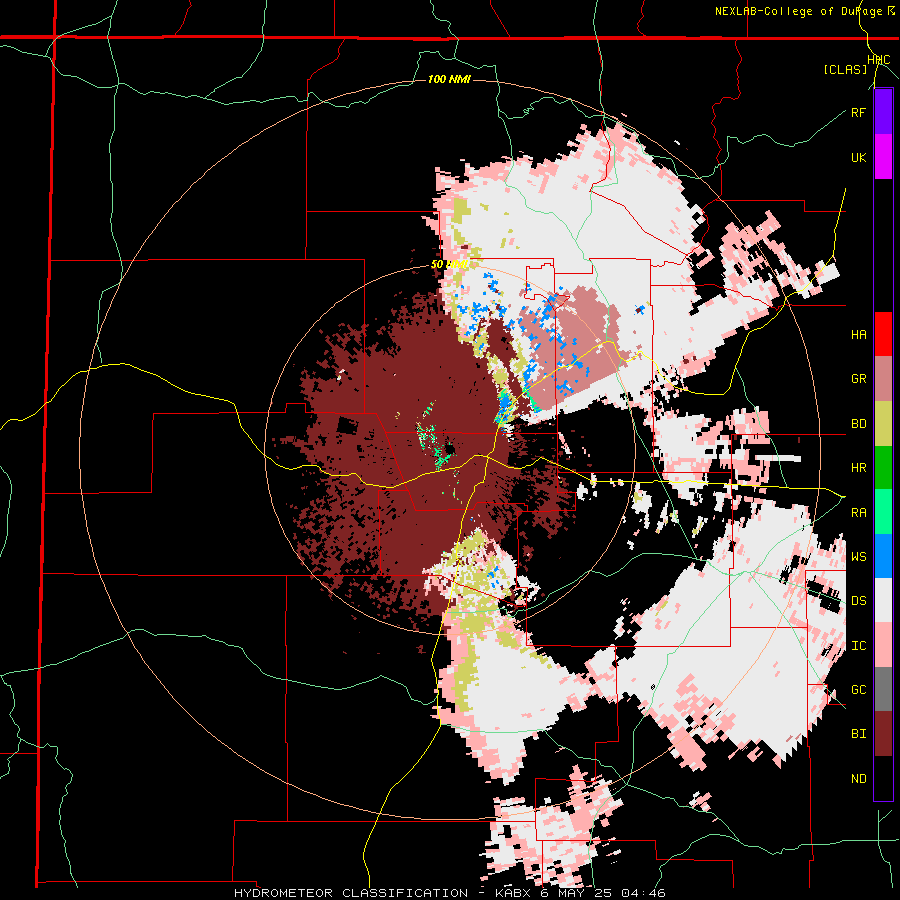Select the "BI" biological legend label
This screenshot has width=900, height=900.
pos(859,734)
